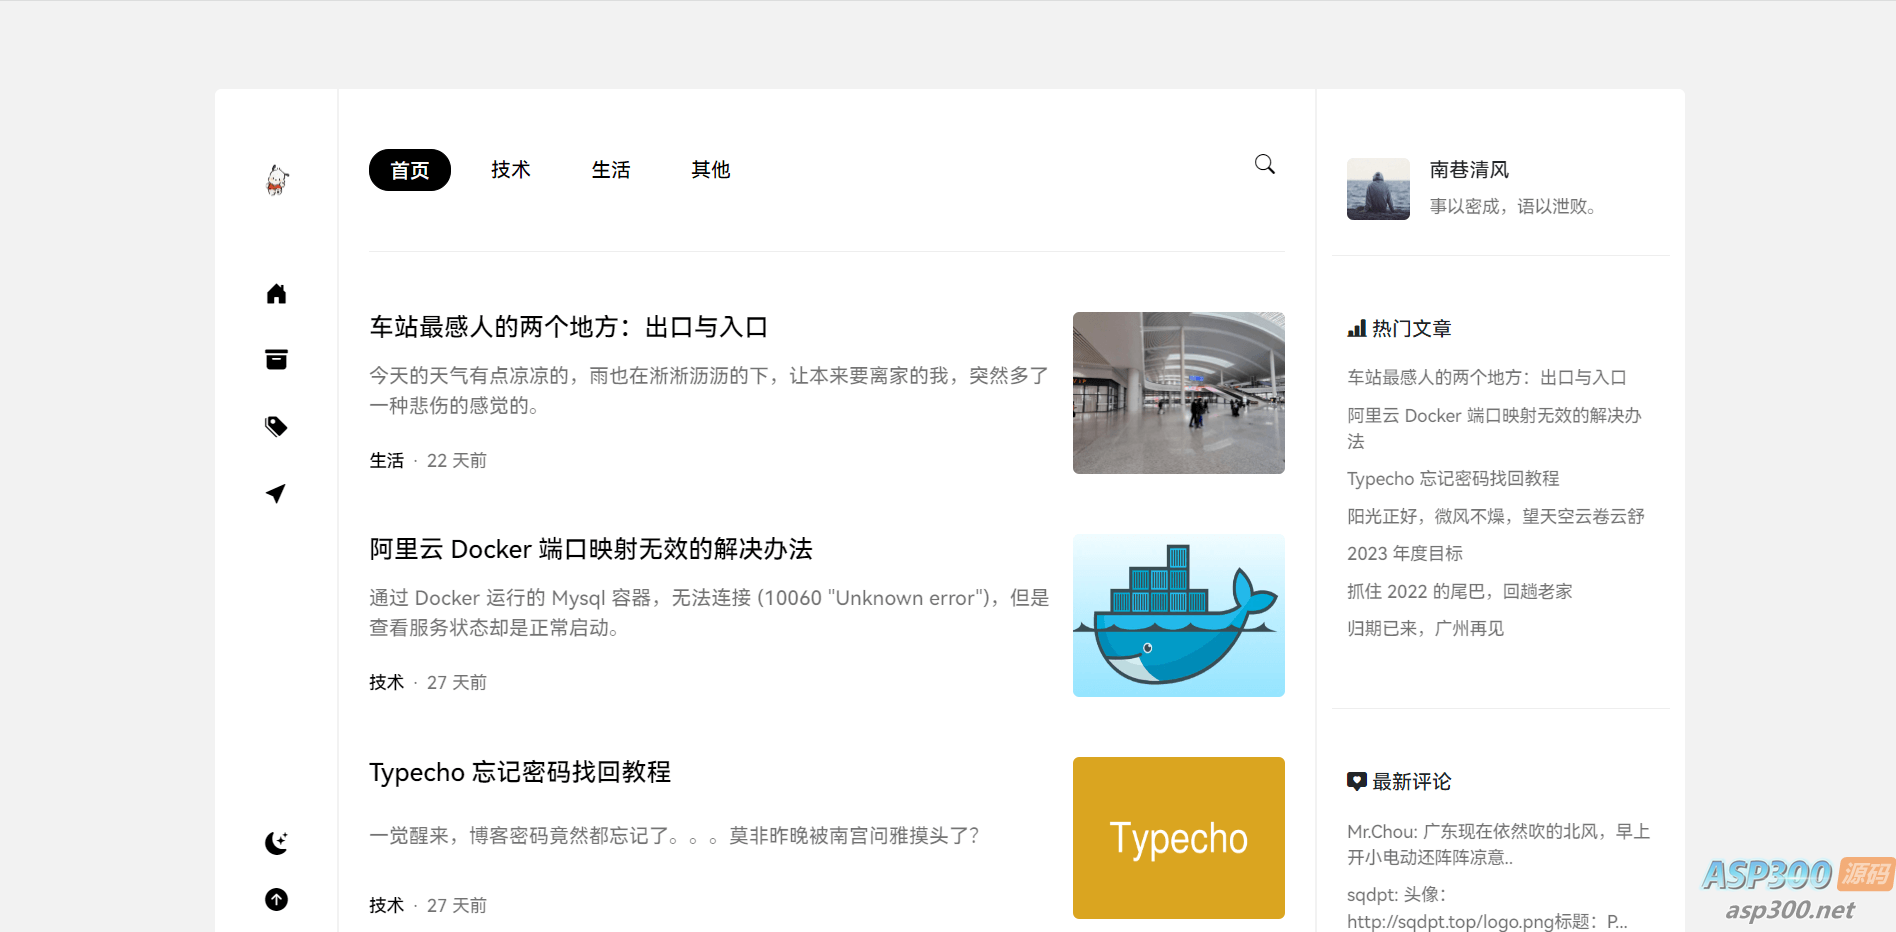
Task: Open the 其他 menu item
Action: 710,170
